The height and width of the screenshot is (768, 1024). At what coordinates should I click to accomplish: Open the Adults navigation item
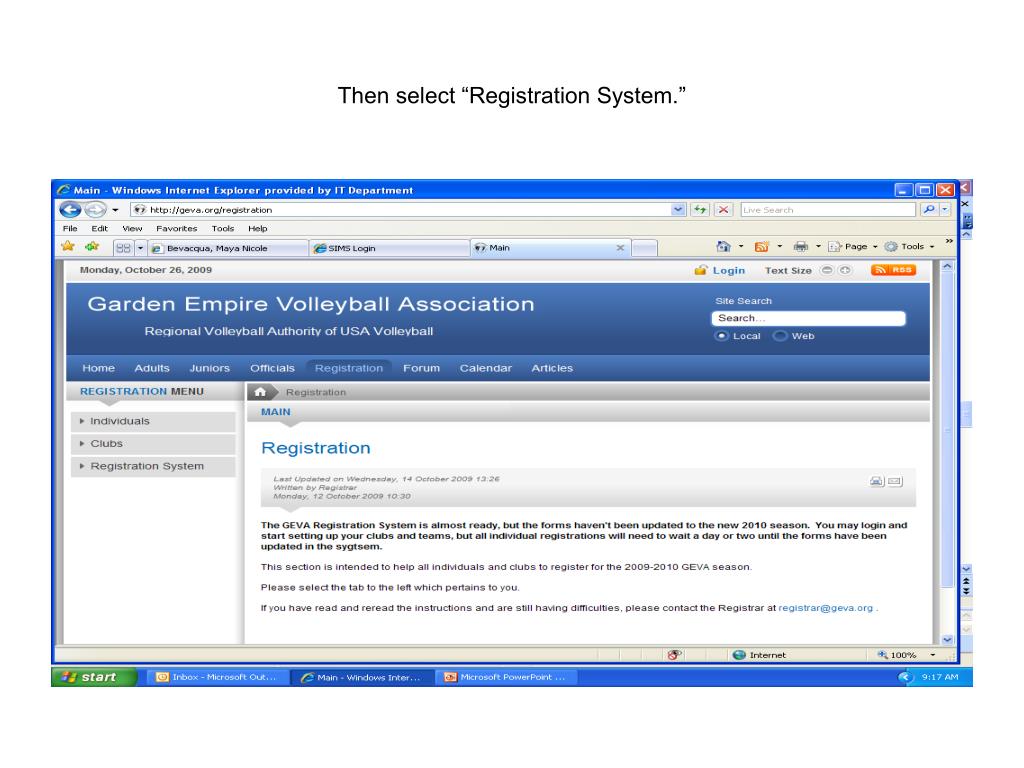[x=152, y=368]
